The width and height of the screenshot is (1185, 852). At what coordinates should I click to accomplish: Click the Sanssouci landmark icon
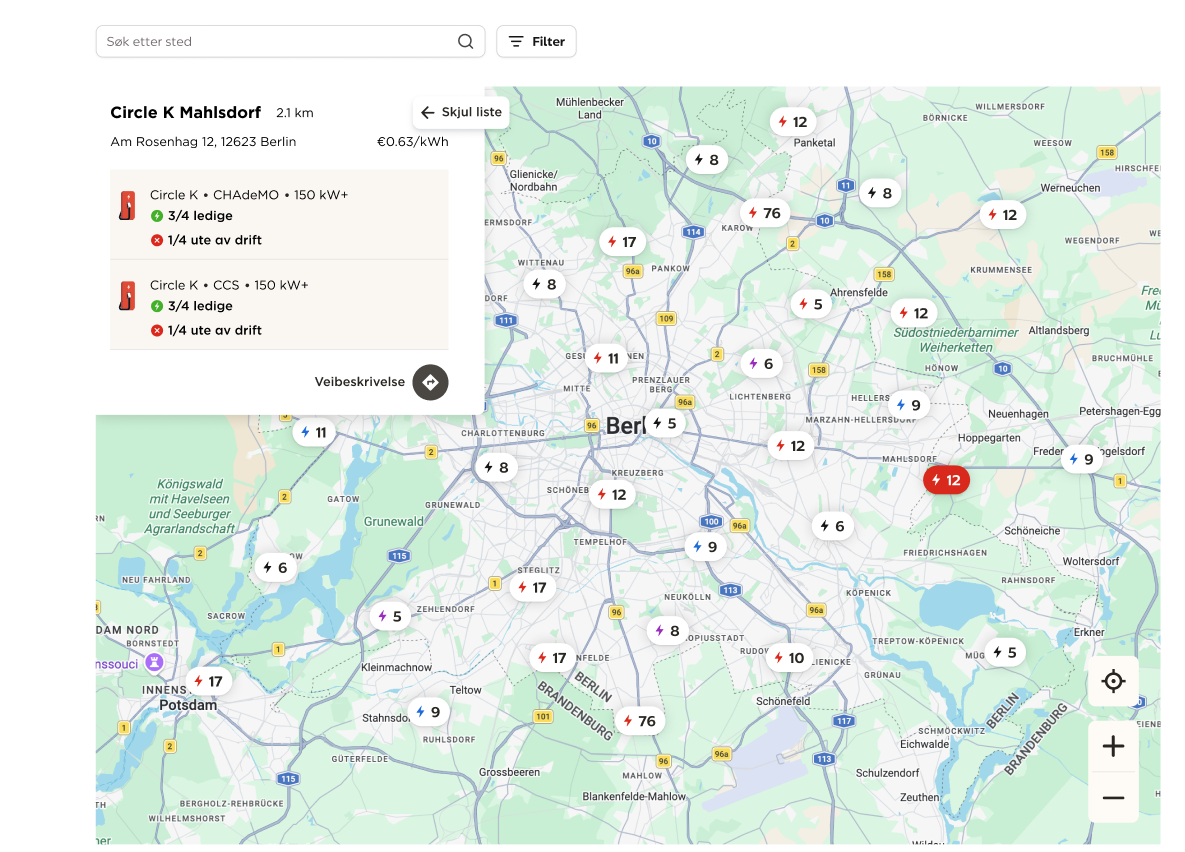pos(154,663)
